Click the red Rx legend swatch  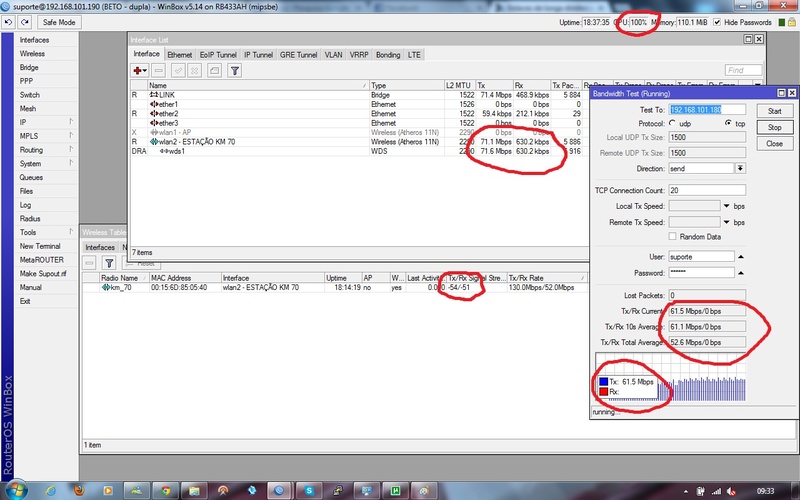(604, 392)
